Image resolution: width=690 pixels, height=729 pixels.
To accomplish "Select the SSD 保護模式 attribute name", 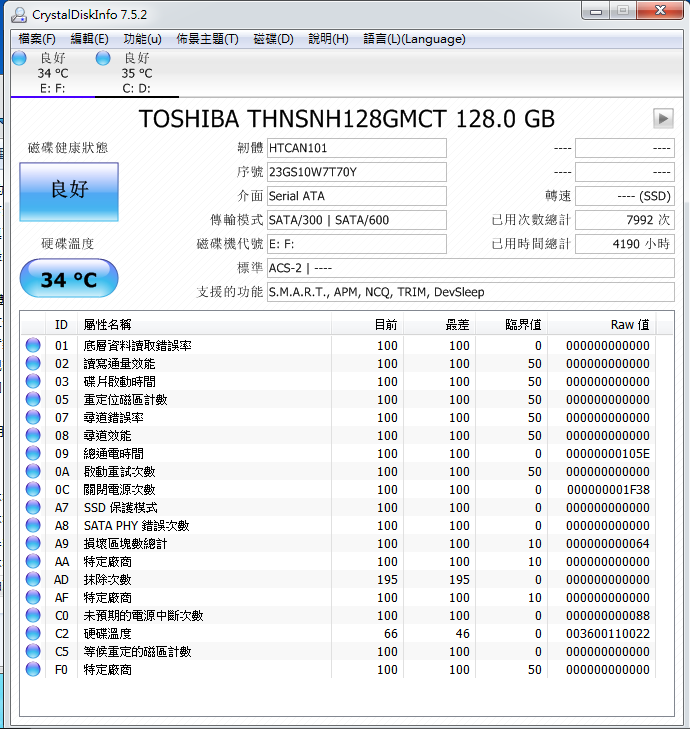I will tap(120, 507).
